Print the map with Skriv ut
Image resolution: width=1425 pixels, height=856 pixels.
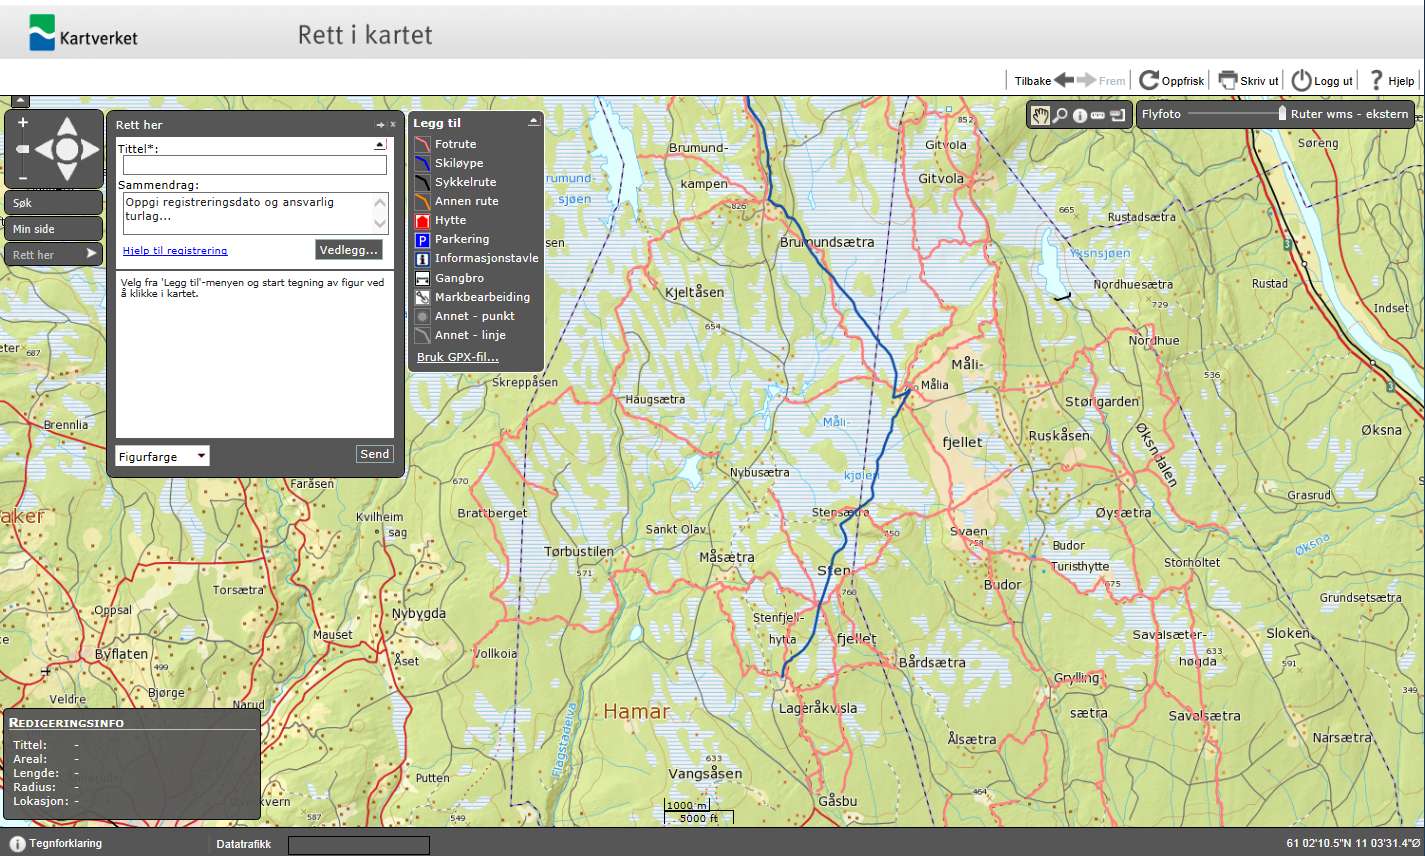click(1248, 81)
